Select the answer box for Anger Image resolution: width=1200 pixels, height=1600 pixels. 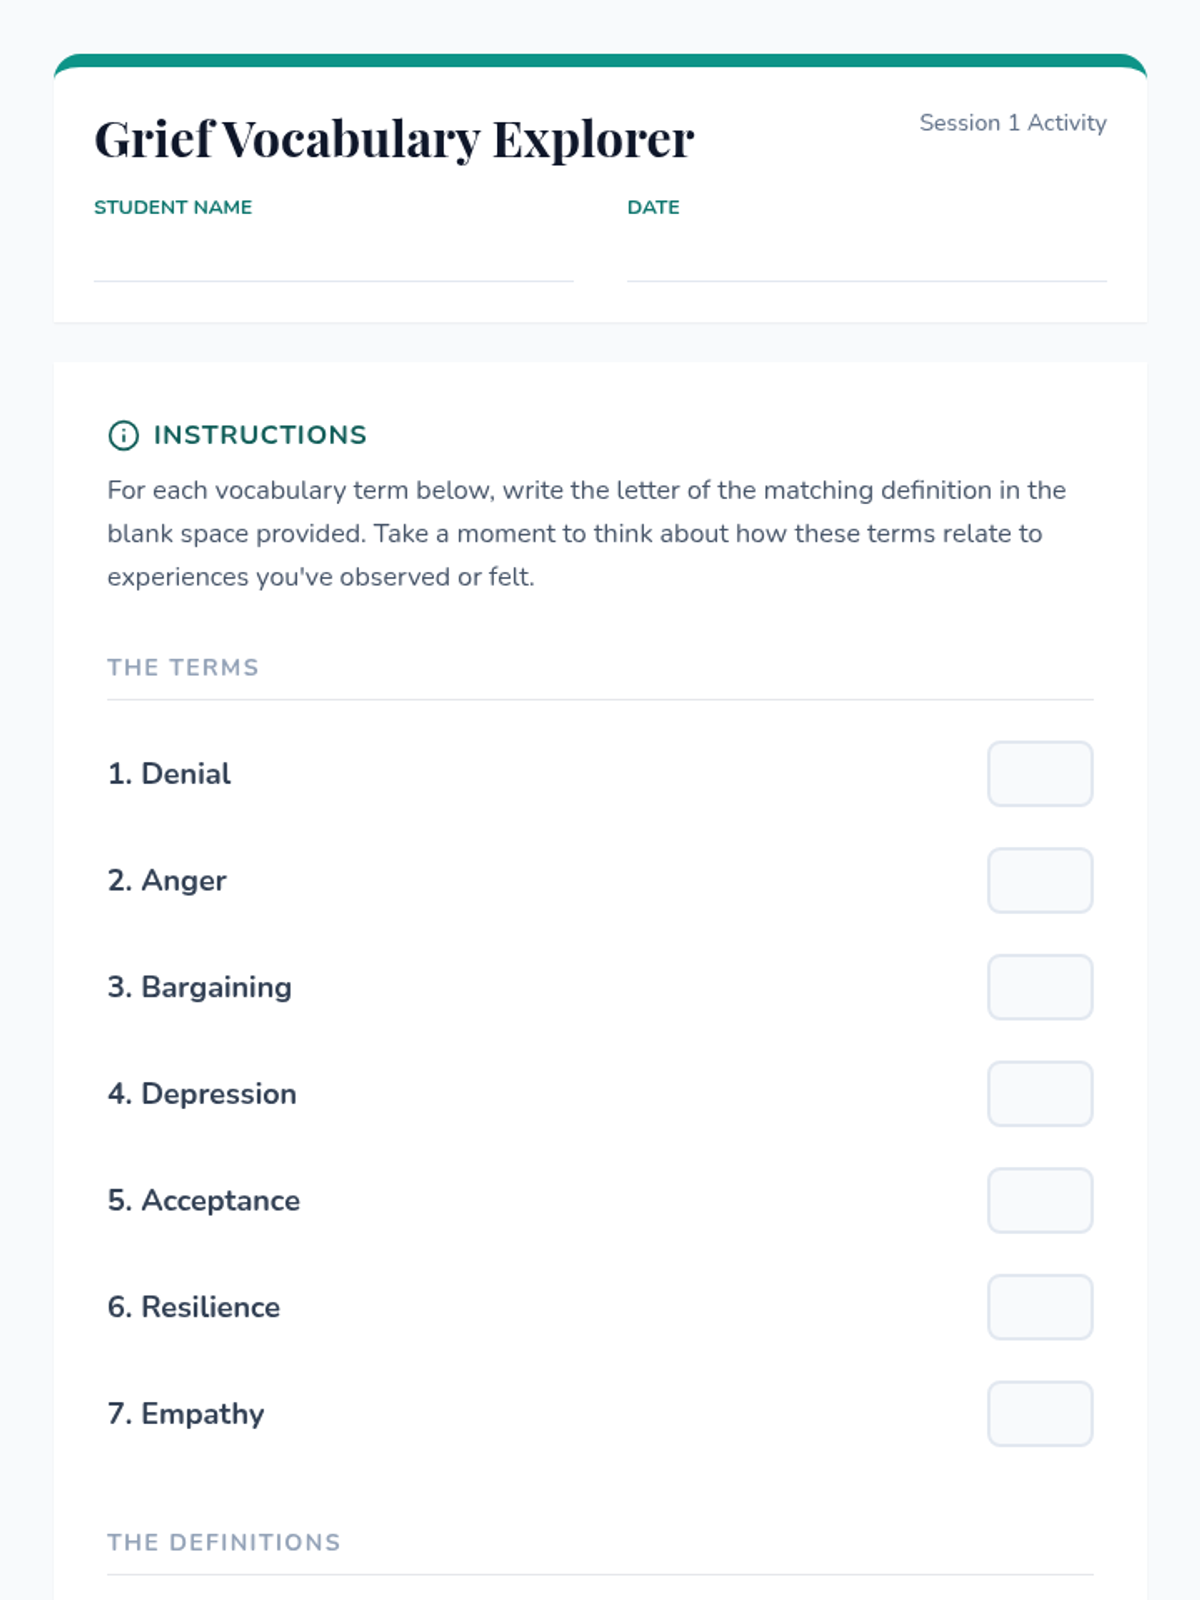1040,881
